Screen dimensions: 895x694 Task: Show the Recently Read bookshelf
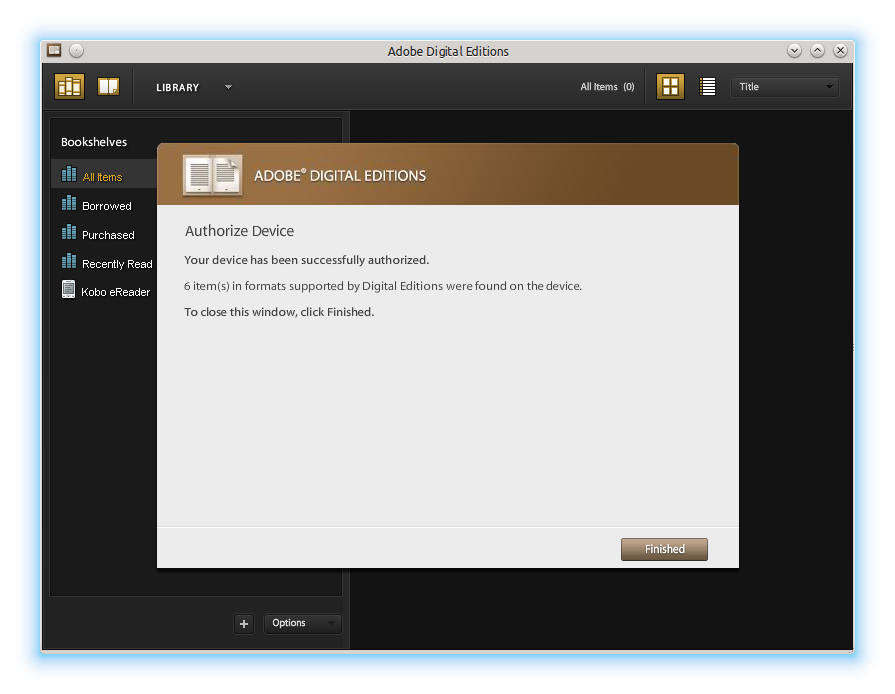click(117, 264)
